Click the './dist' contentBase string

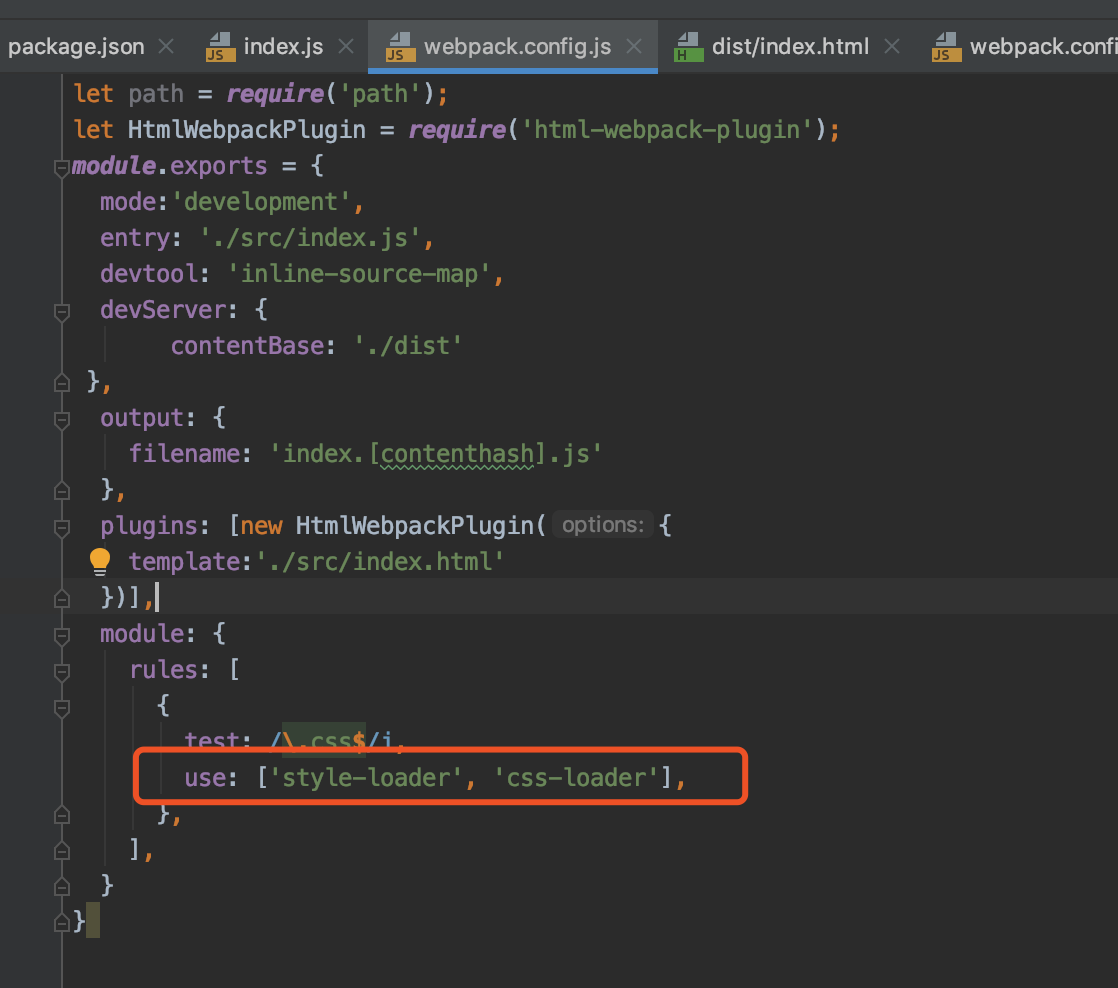[x=407, y=346]
